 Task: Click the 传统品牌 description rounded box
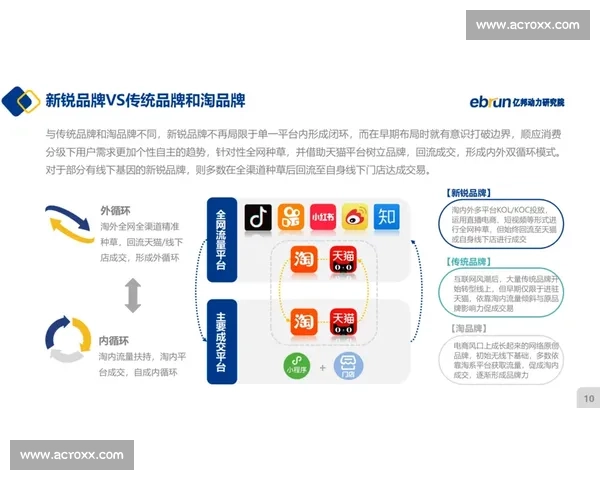(x=501, y=293)
